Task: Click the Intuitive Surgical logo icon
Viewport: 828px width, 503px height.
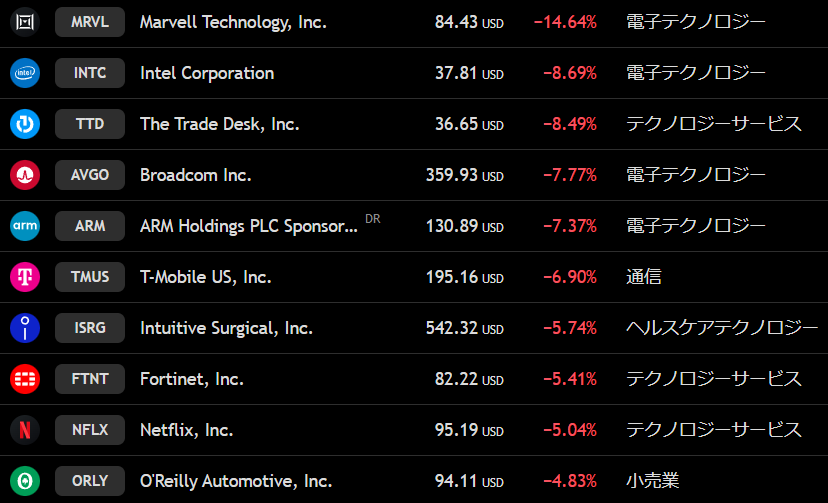Action: tap(25, 328)
